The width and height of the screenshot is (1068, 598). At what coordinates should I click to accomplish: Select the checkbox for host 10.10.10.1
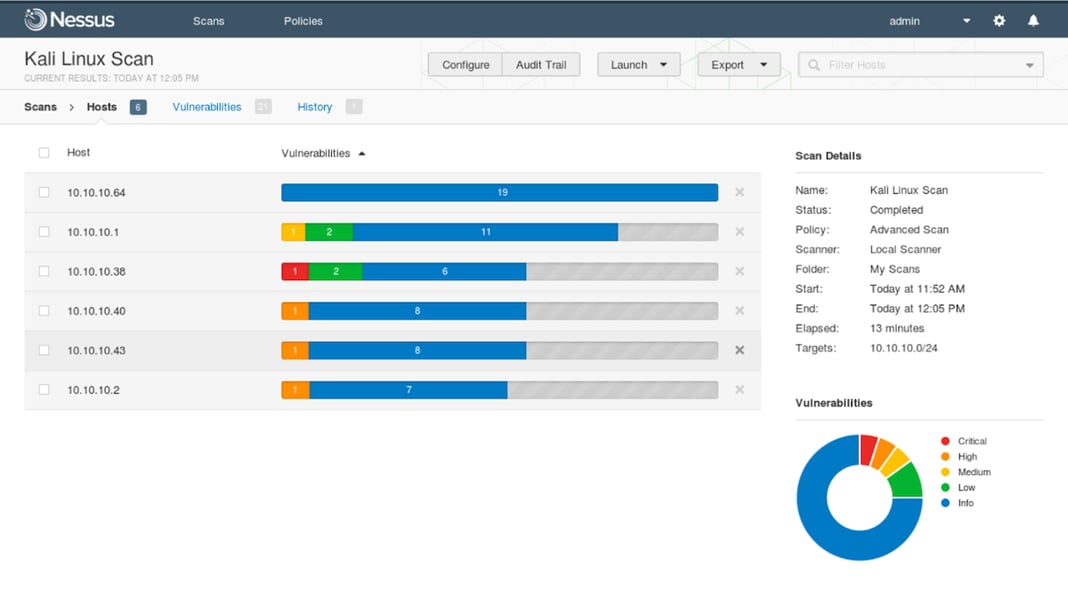[x=44, y=231]
